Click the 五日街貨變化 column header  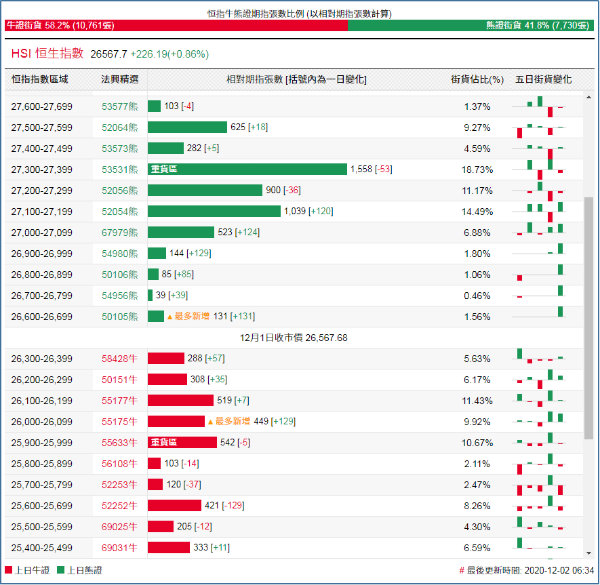click(x=543, y=79)
